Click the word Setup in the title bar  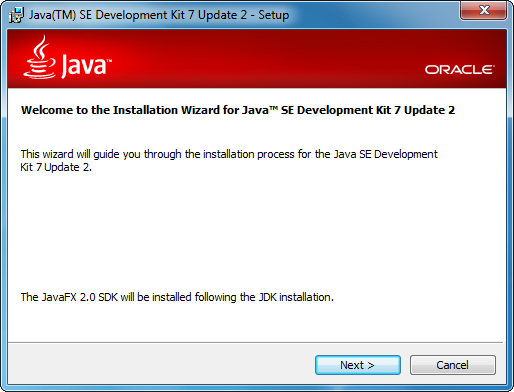click(274, 15)
